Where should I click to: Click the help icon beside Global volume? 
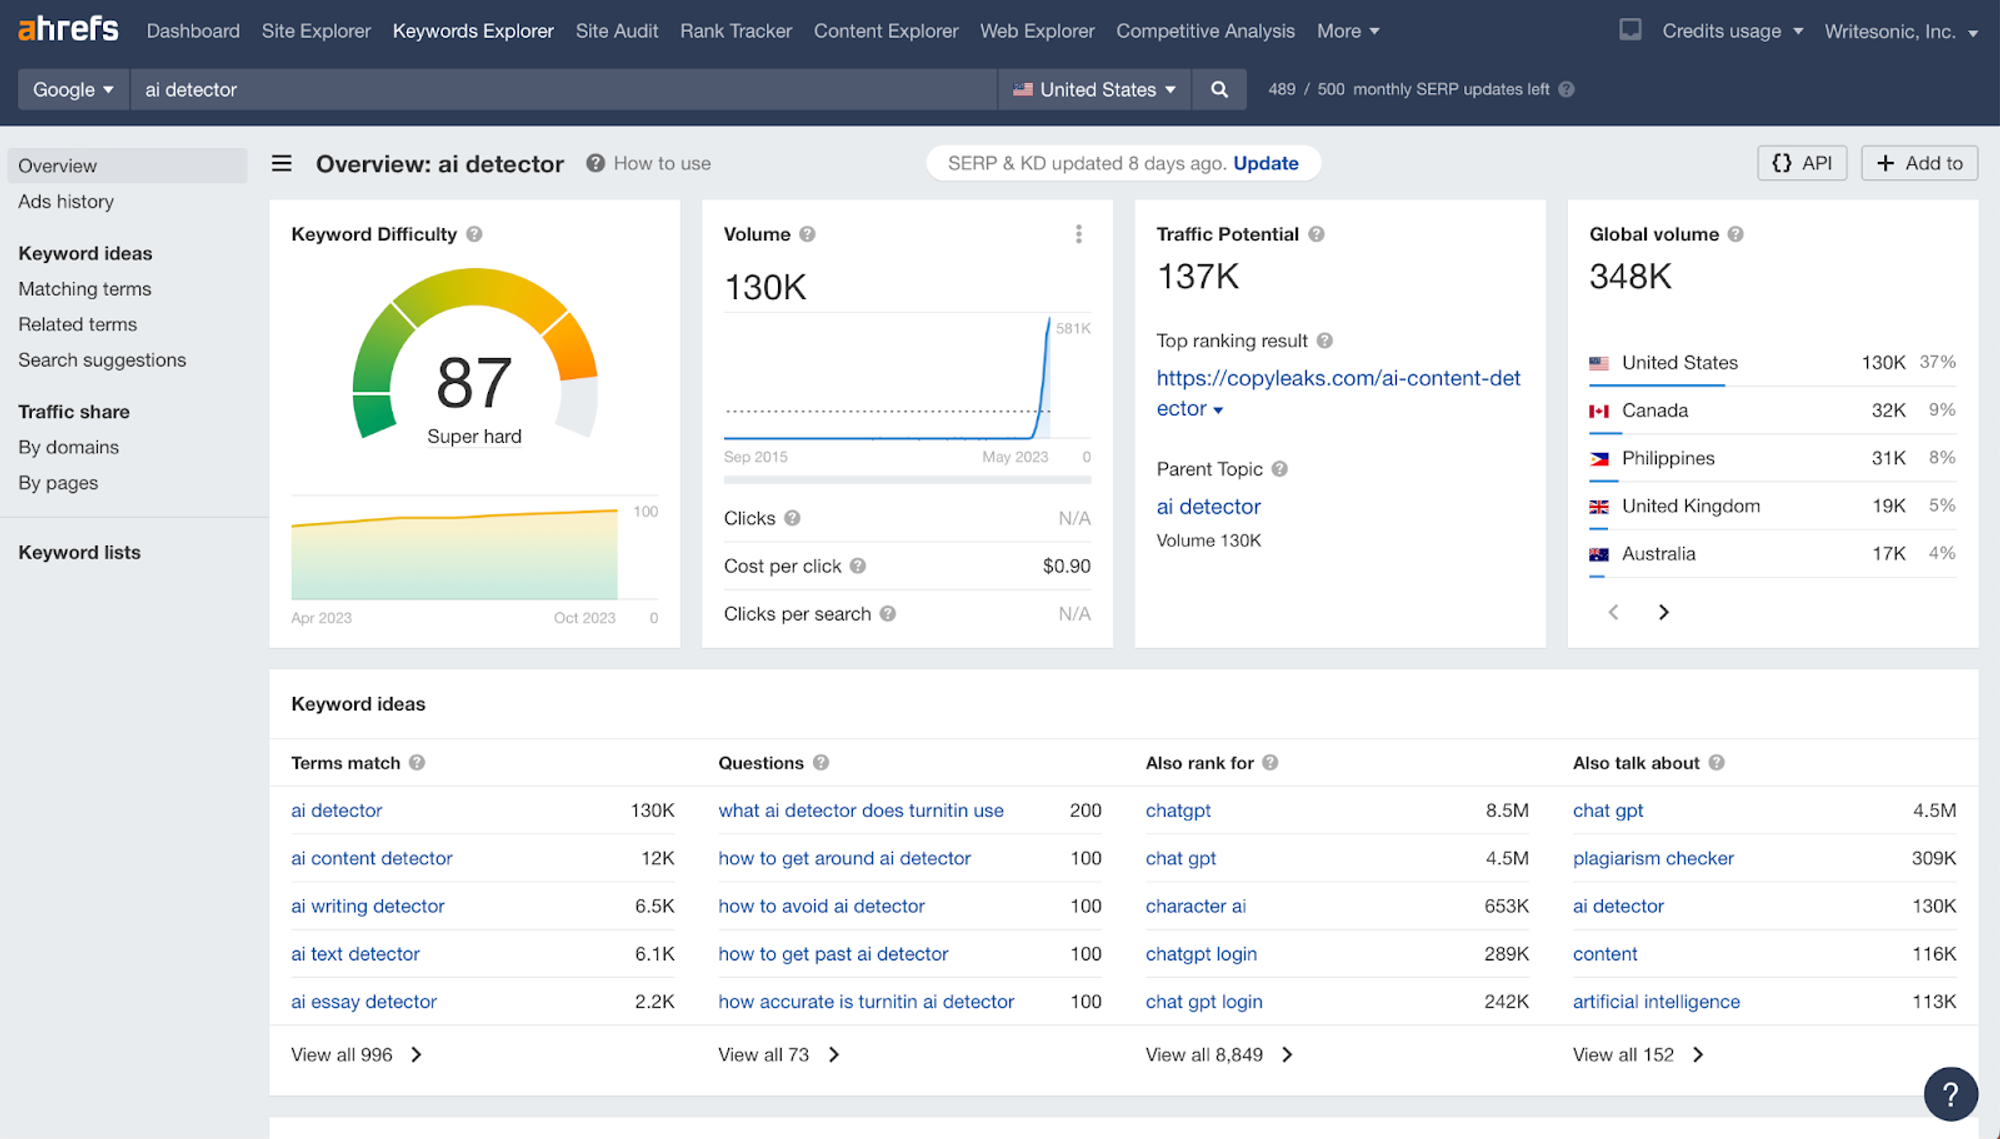pyautogui.click(x=1736, y=234)
